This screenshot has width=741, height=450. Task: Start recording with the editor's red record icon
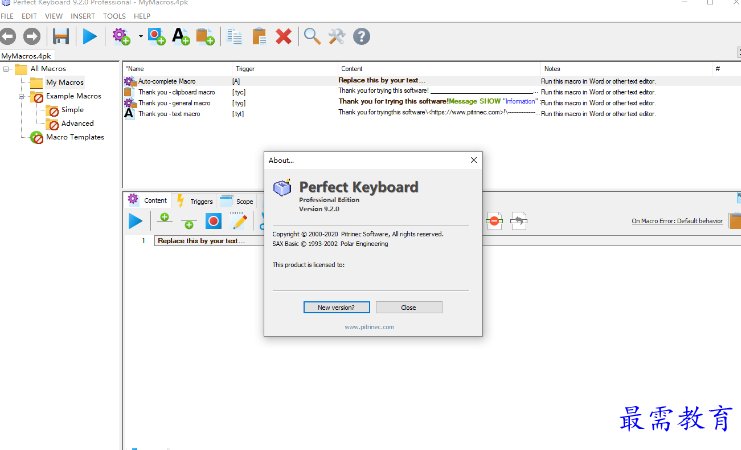pyautogui.click(x=214, y=221)
